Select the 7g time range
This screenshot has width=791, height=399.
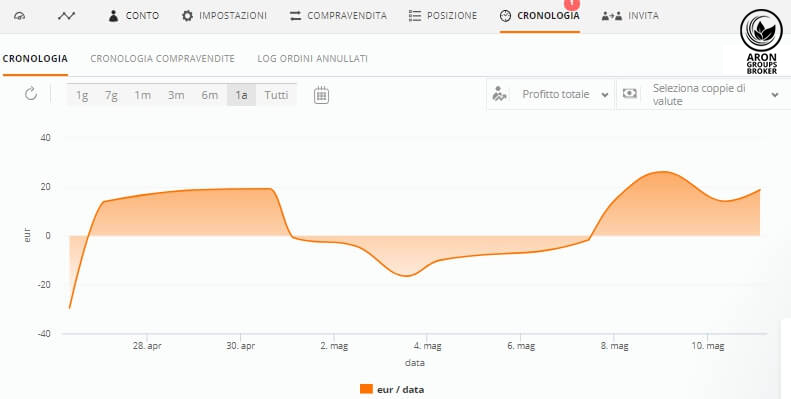(x=111, y=95)
